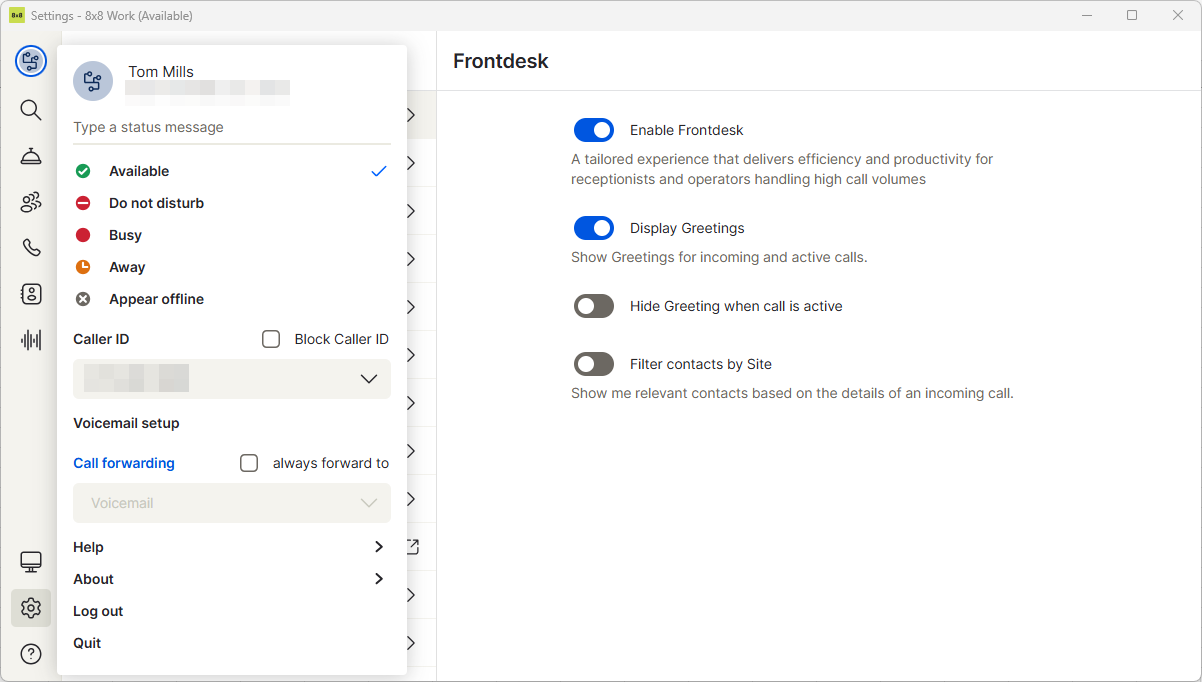The height and width of the screenshot is (682, 1202).
Task: Click the external link icon behind menu
Action: pos(412,547)
